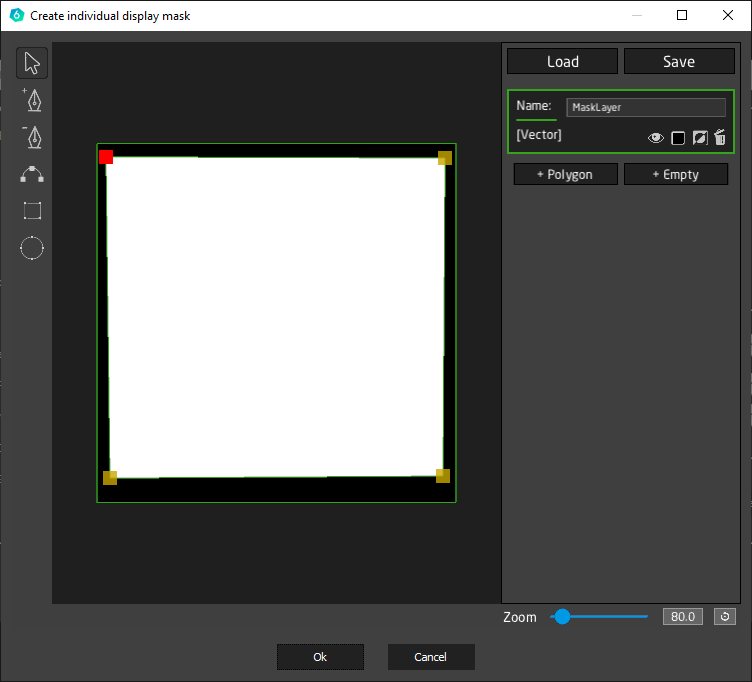Add a new Polygon layer

565,174
